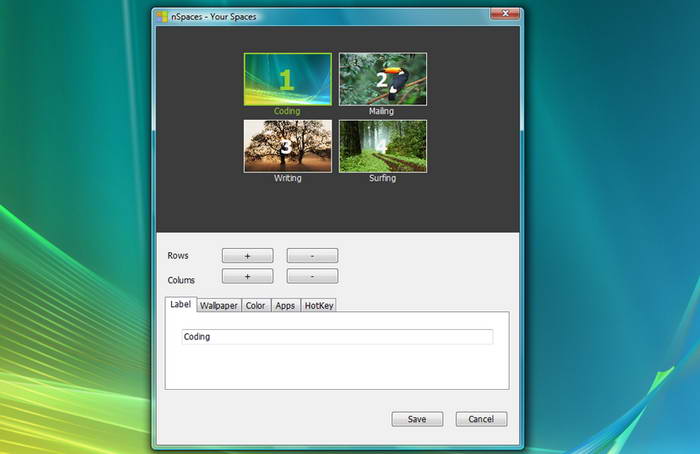
Task: Cancel the changes
Action: (x=481, y=419)
